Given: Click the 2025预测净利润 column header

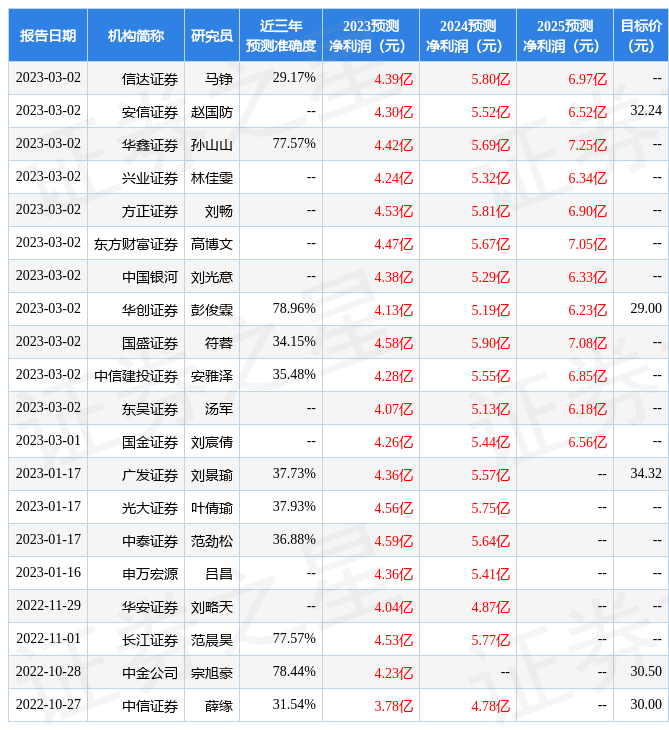Looking at the screenshot, I should click(x=565, y=35).
